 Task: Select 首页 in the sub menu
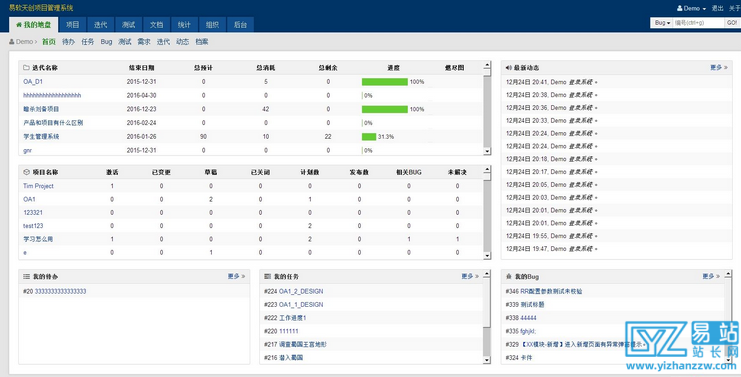tap(49, 42)
